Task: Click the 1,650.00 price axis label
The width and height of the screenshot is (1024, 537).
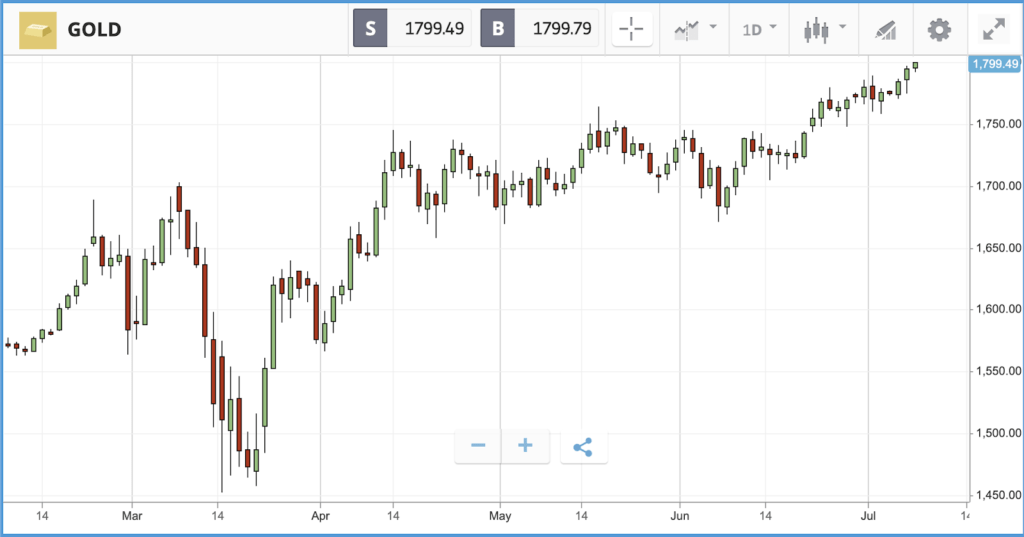Action: click(999, 248)
